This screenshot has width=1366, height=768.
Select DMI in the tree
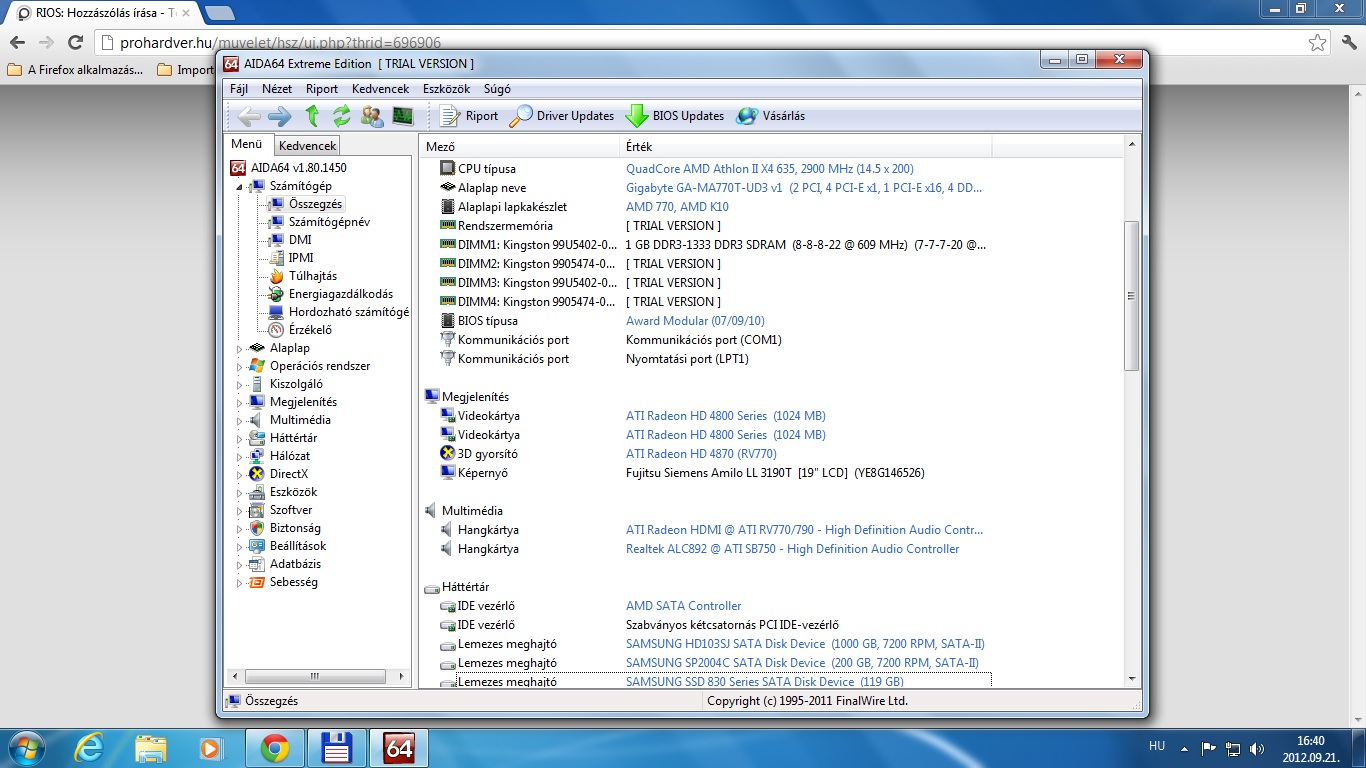[300, 240]
